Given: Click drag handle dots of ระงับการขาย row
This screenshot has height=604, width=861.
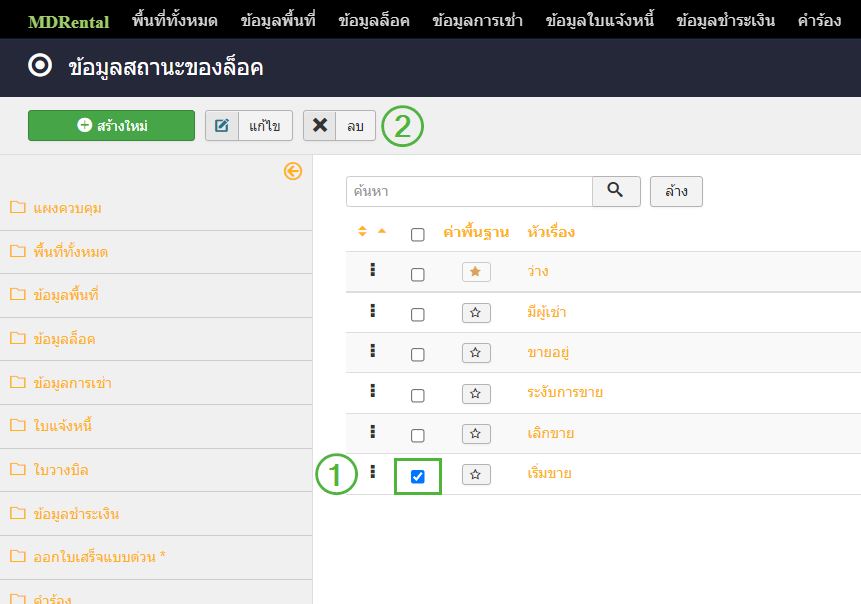Looking at the screenshot, I should pyautogui.click(x=373, y=391).
